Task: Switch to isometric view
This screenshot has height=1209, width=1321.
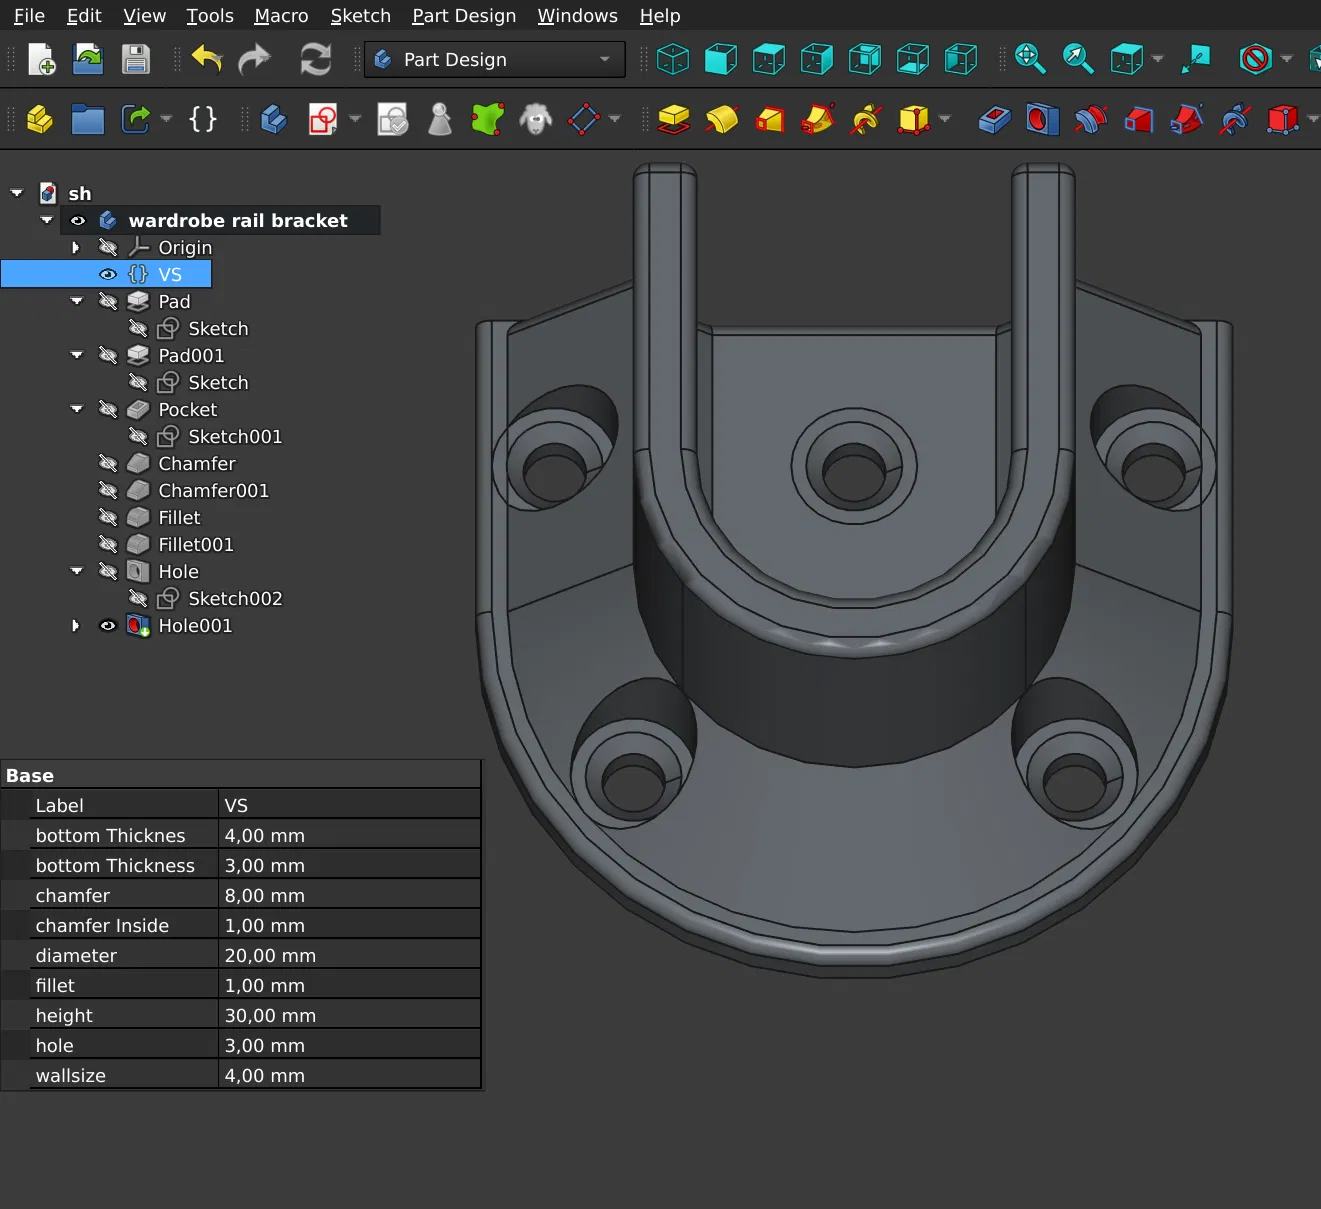Action: tap(673, 60)
